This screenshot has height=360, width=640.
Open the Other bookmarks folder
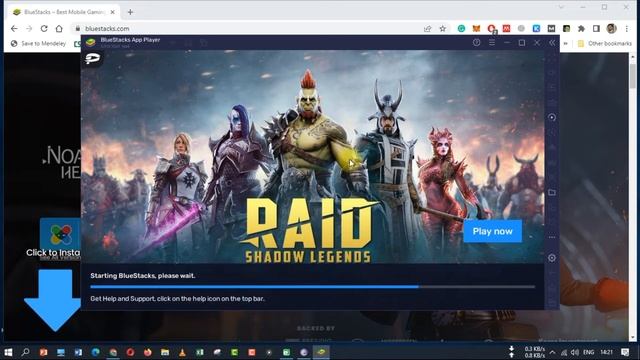click(x=604, y=43)
